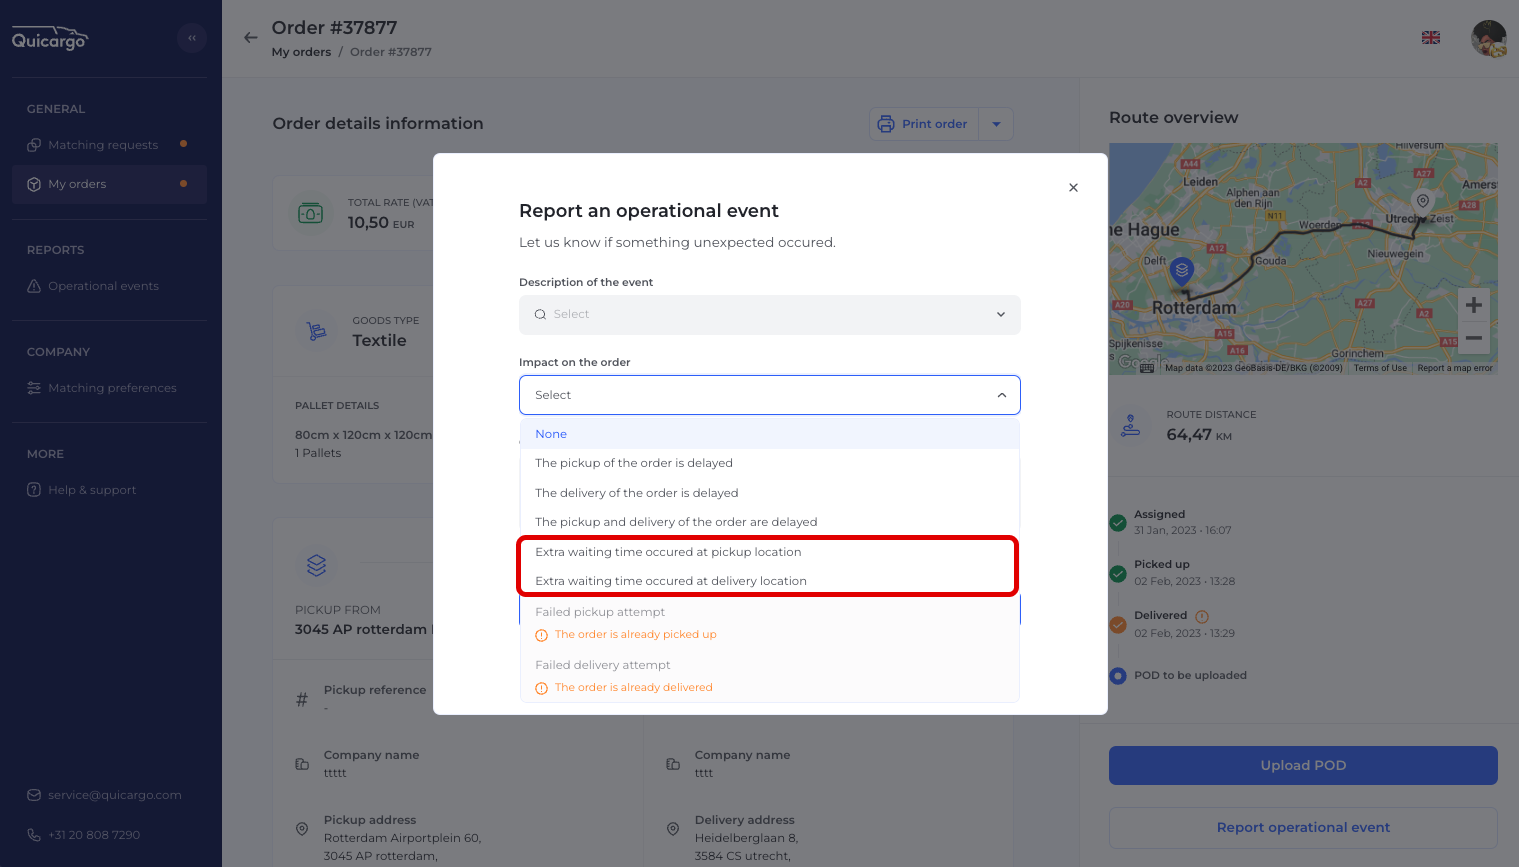Click the Report operational event button
1519x867 pixels.
1302,827
